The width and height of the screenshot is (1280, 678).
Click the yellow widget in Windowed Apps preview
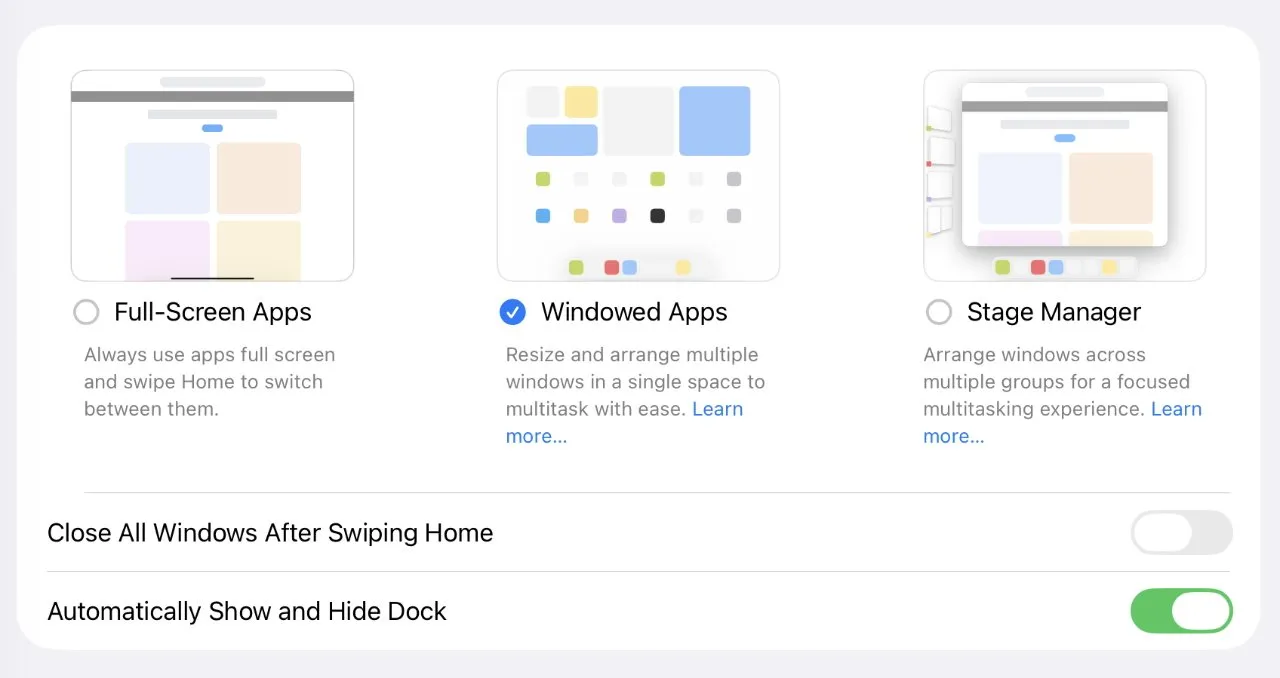point(581,102)
